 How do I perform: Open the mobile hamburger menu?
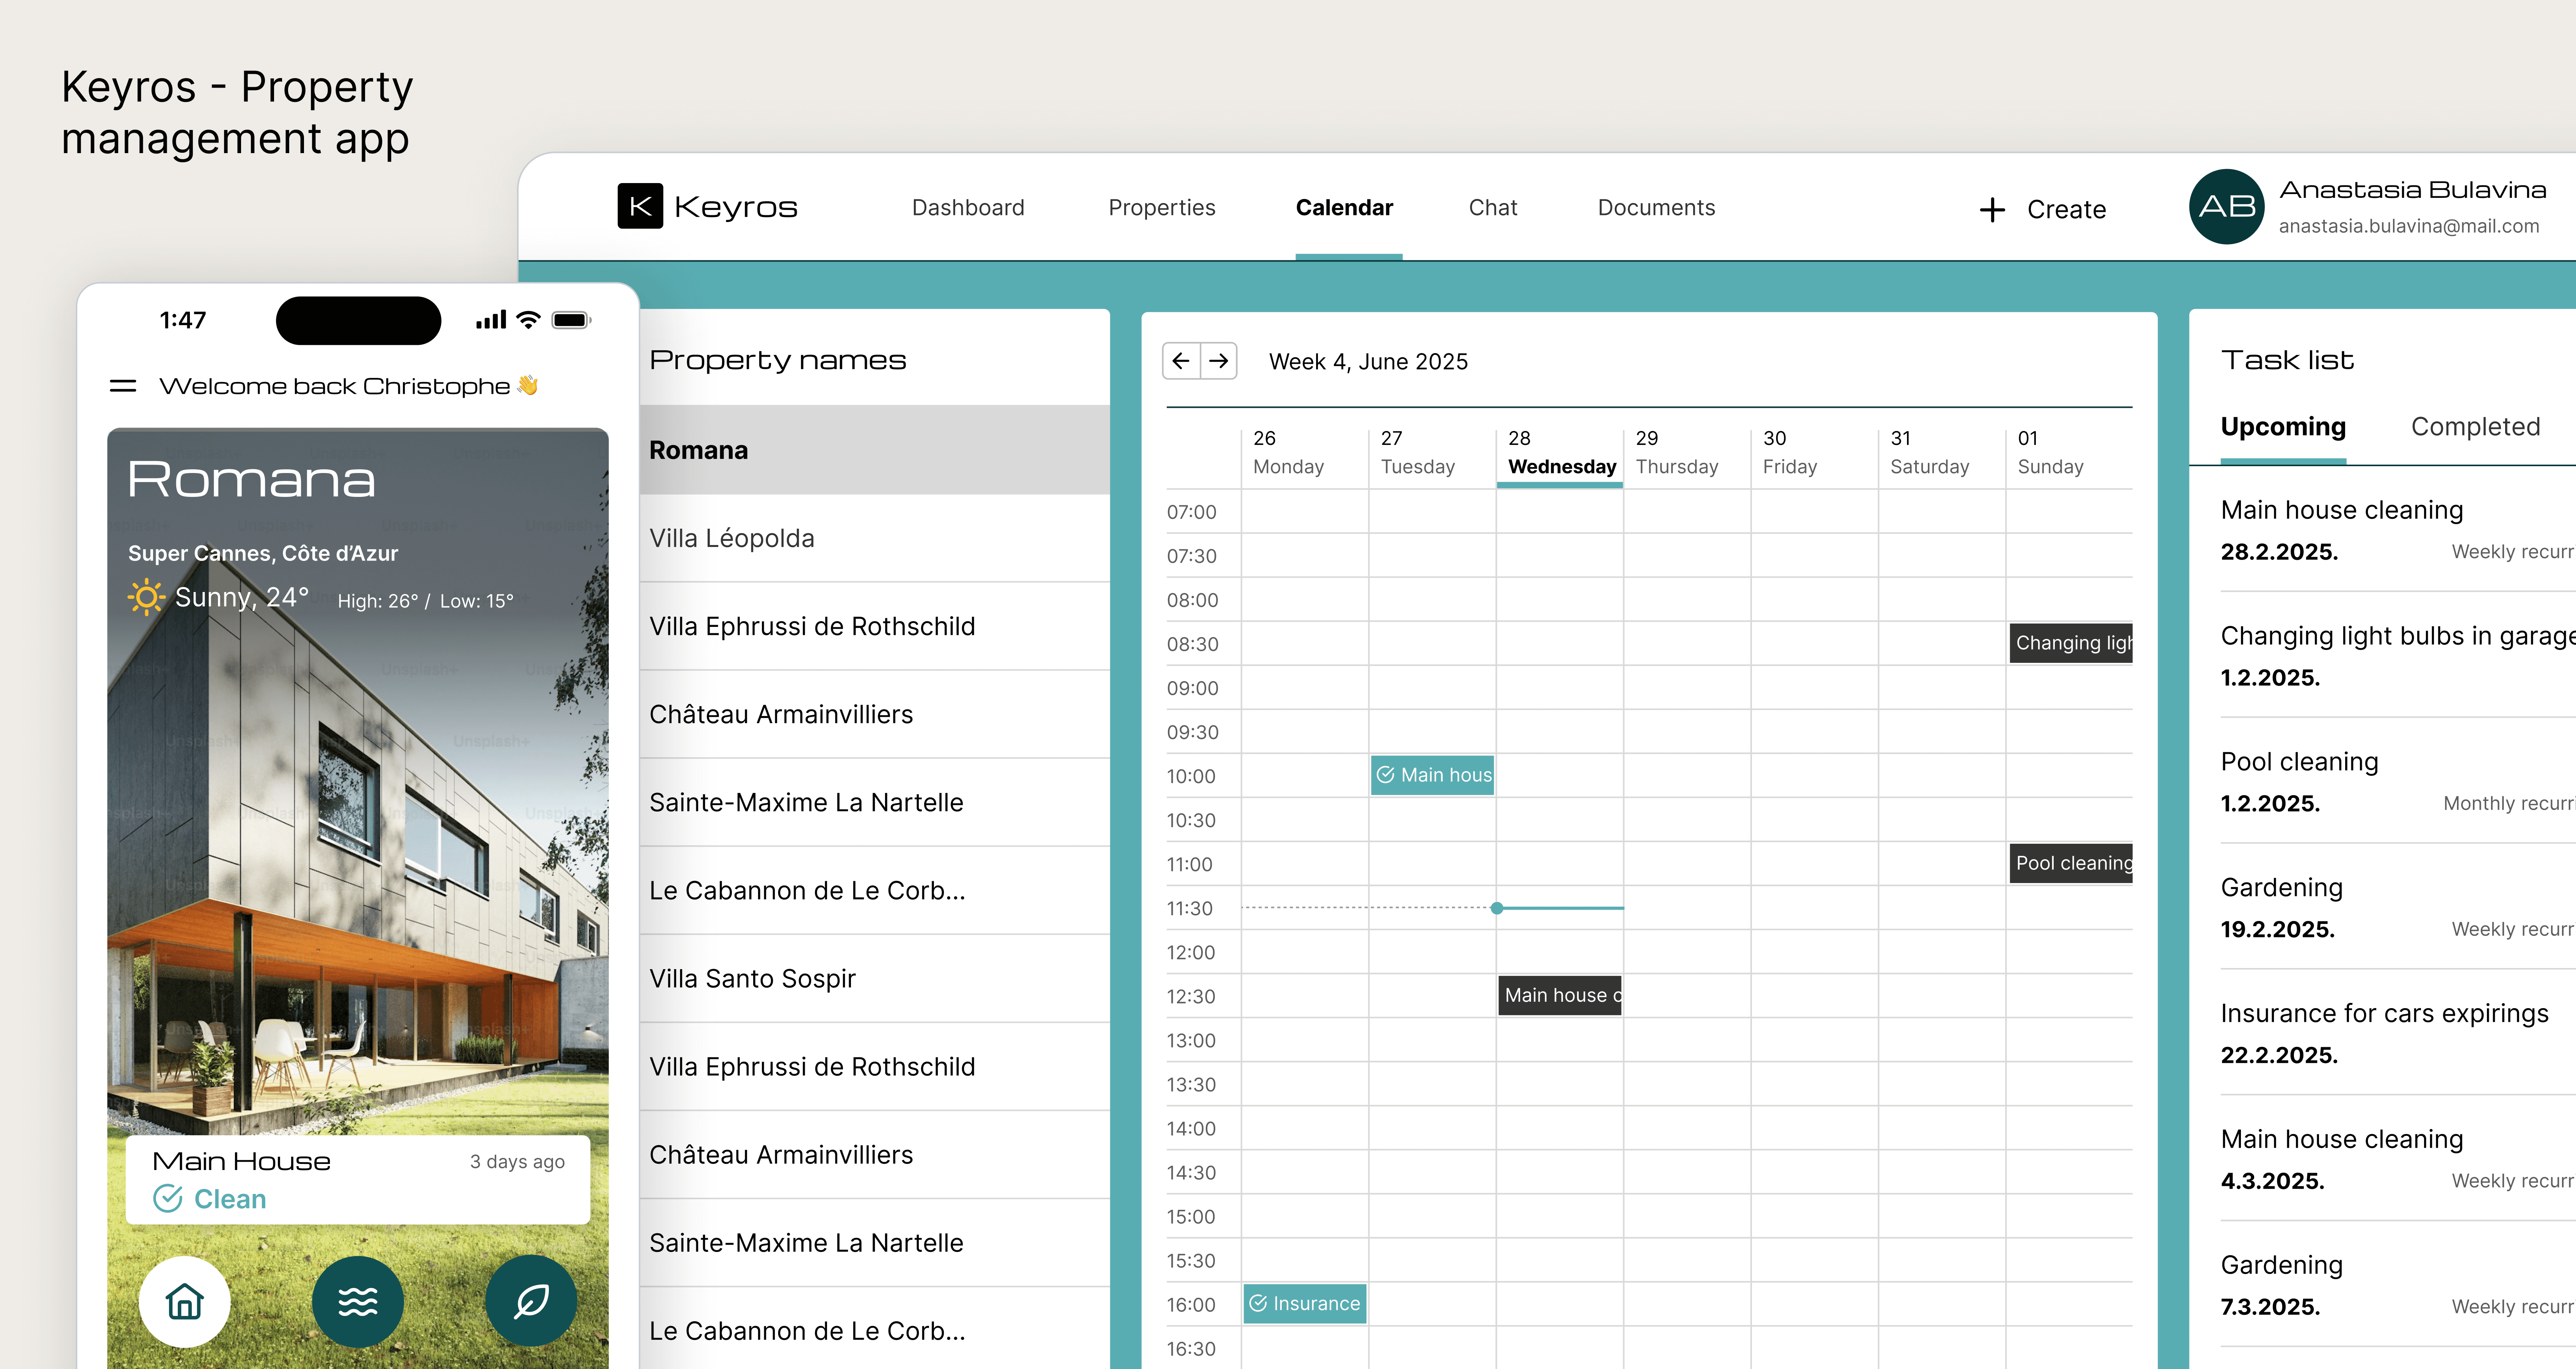[x=123, y=386]
